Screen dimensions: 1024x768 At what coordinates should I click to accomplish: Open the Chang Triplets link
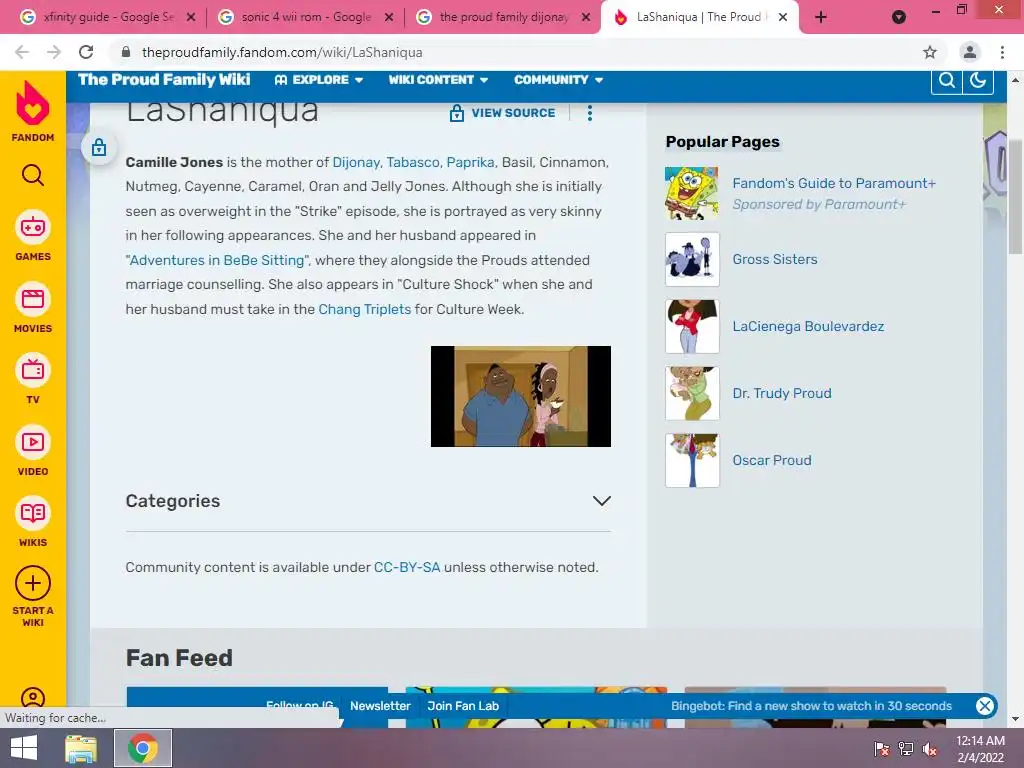pos(364,309)
